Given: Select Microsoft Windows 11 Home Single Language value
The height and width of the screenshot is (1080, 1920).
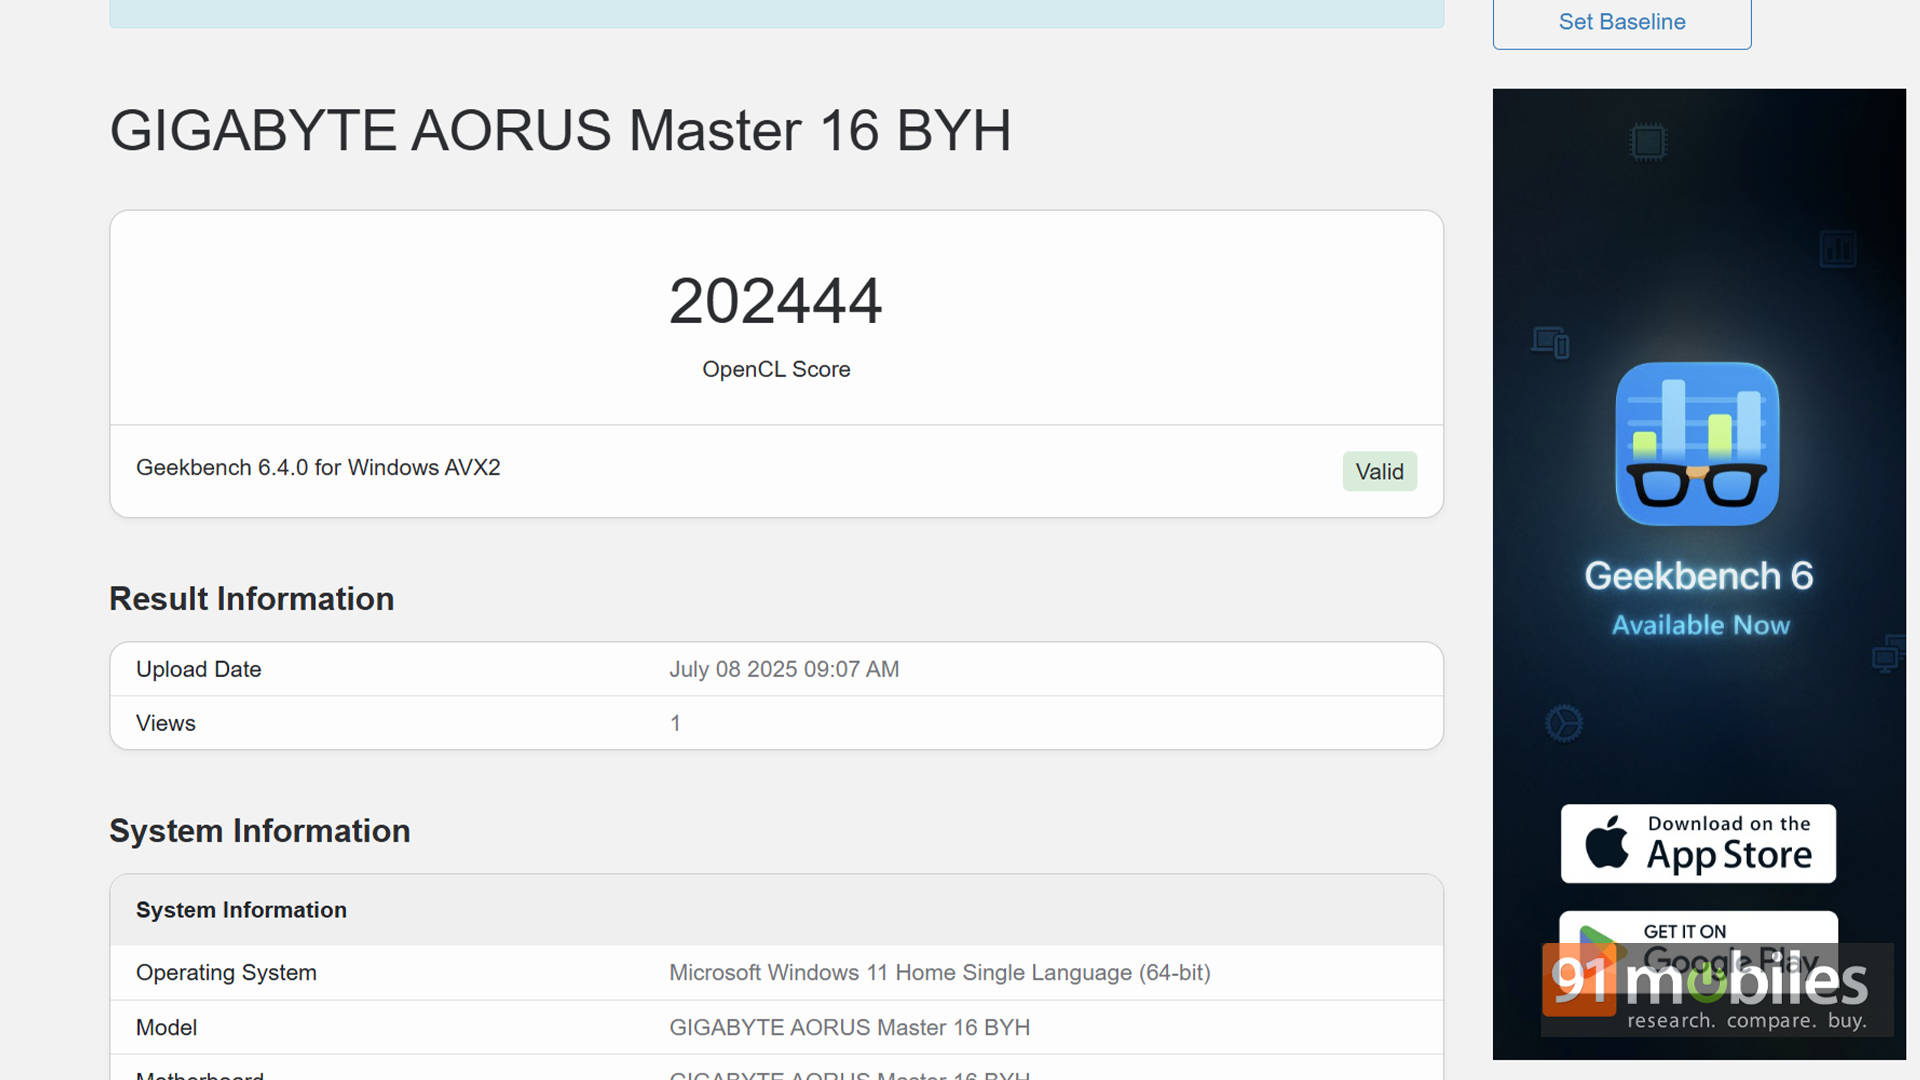Looking at the screenshot, I should click(939, 972).
